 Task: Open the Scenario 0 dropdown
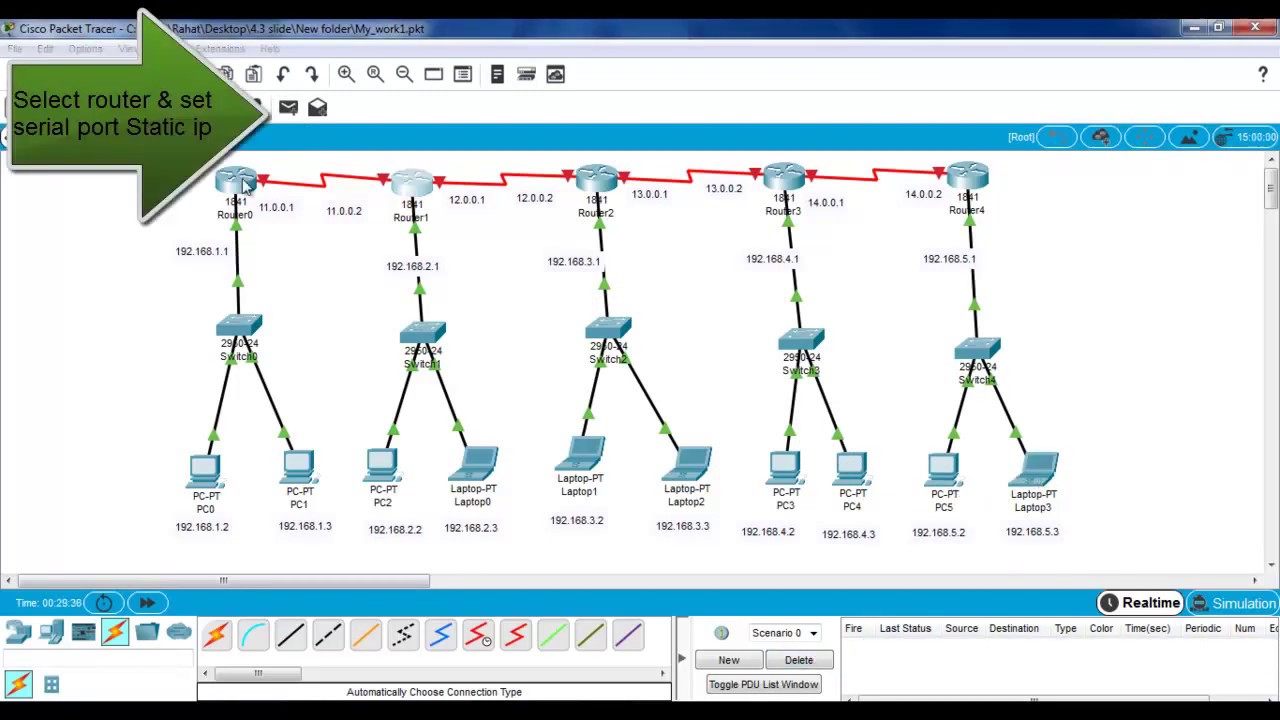coord(785,633)
